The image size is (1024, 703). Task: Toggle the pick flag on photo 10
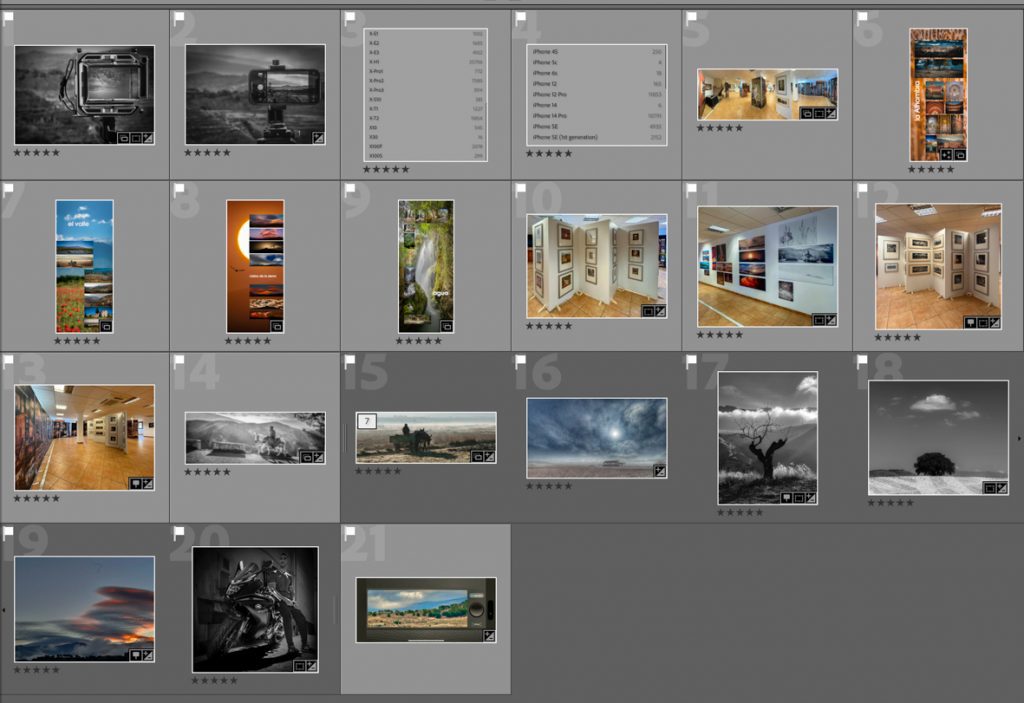point(520,188)
